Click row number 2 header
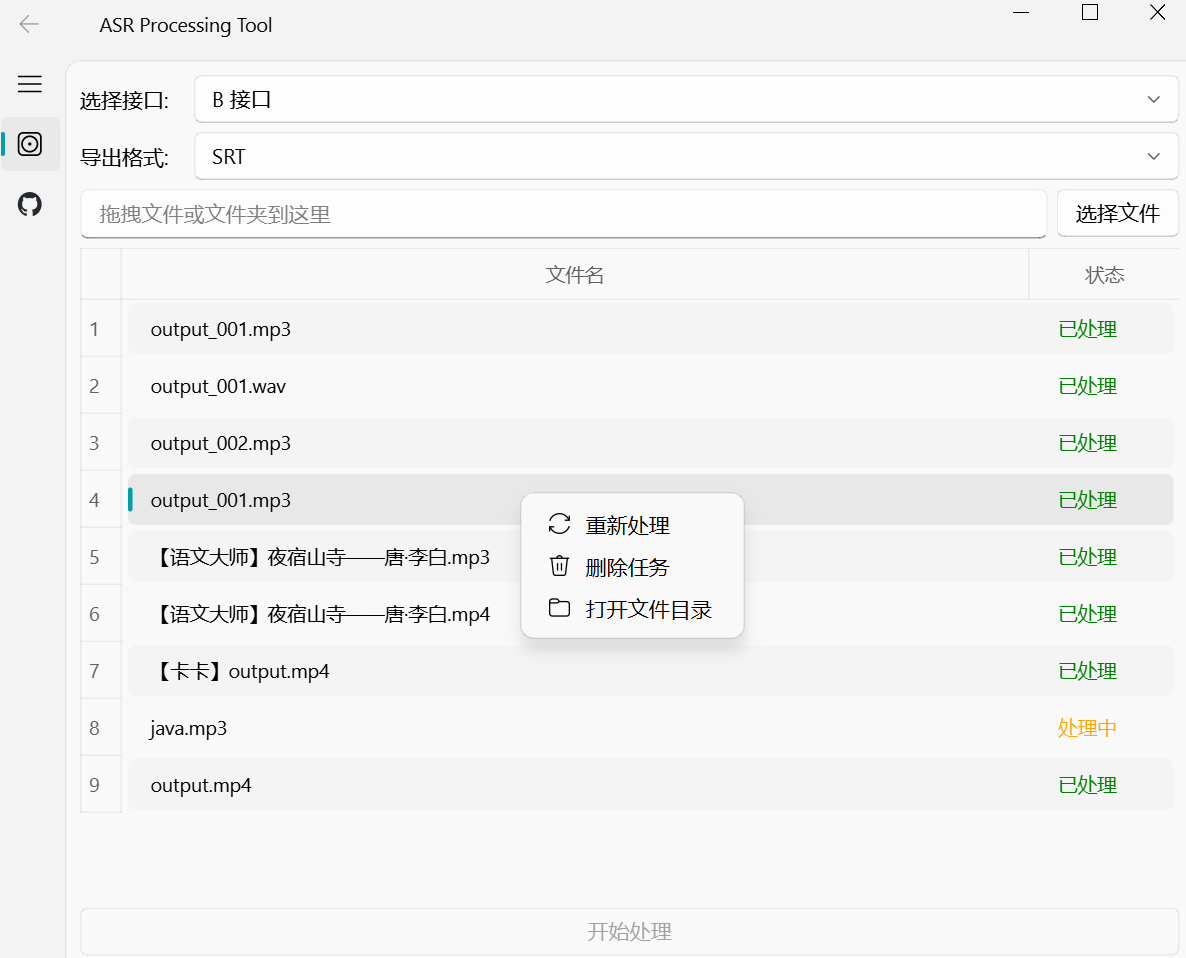1186x958 pixels. (101, 386)
